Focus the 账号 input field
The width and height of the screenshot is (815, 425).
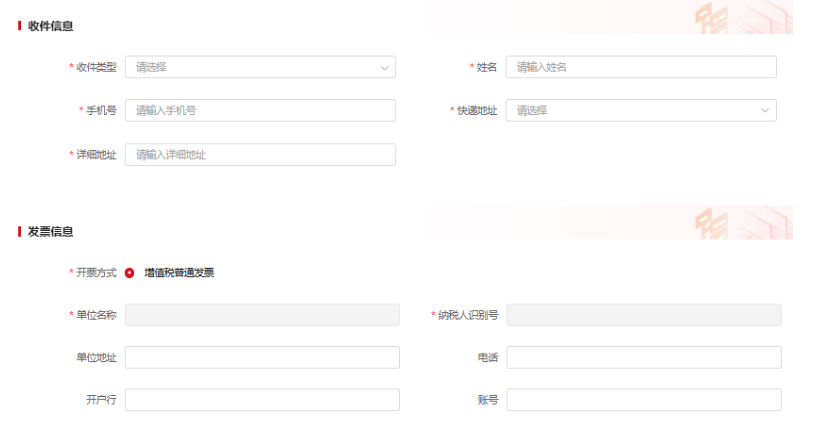pyautogui.click(x=644, y=400)
